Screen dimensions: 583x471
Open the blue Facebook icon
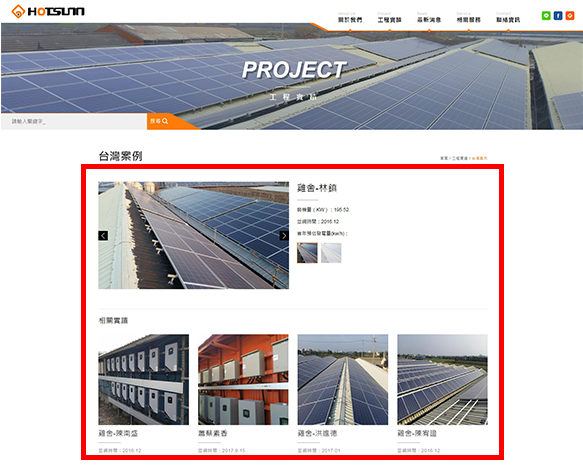pos(558,16)
